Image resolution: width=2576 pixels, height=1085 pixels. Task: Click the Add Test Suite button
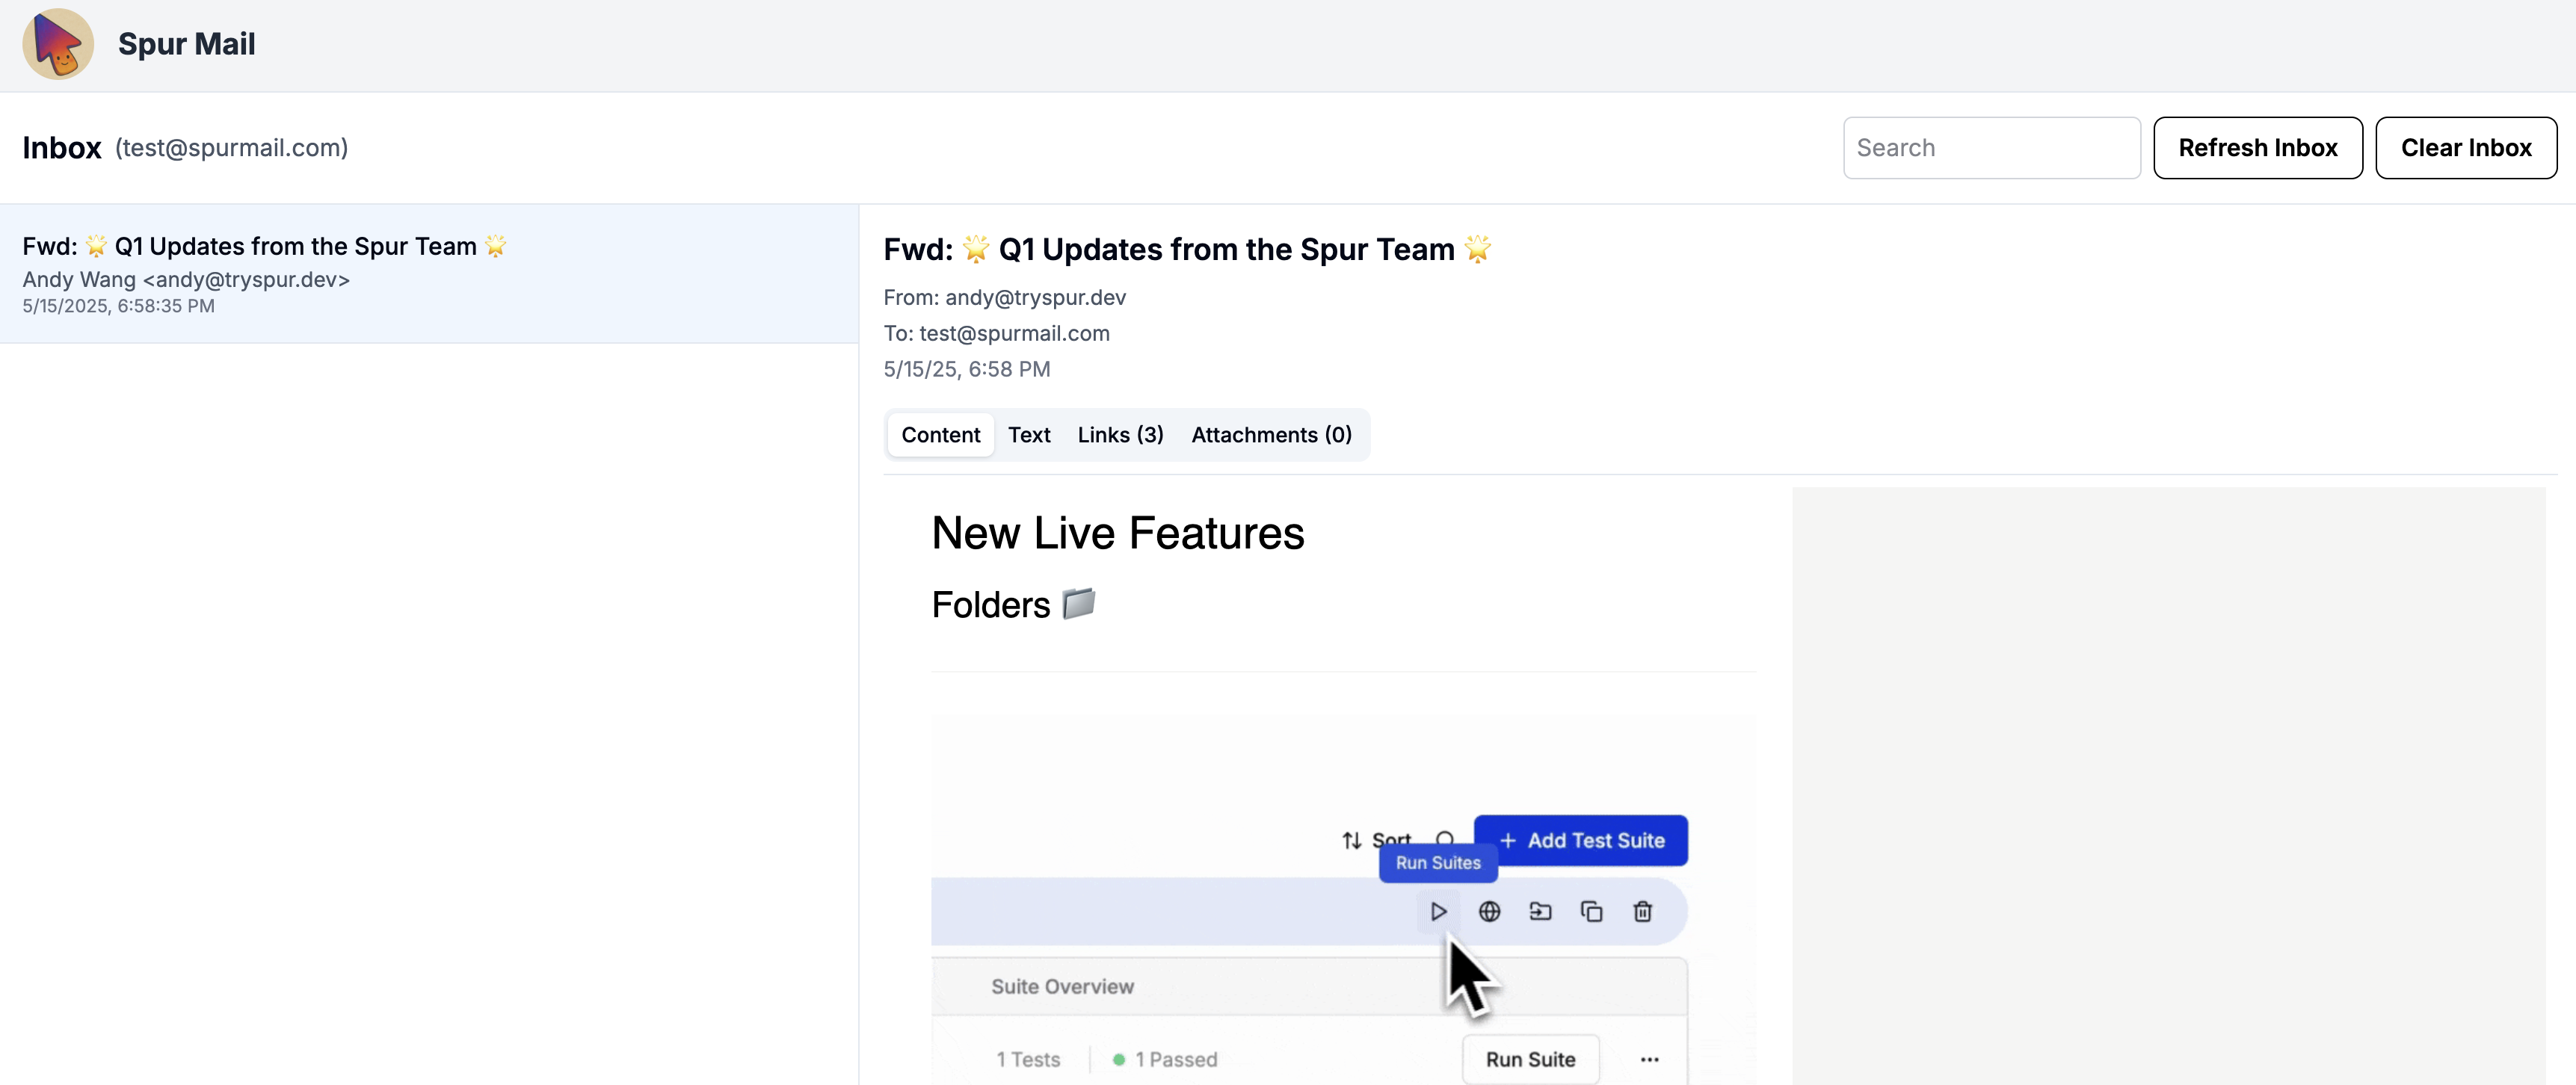tap(1581, 840)
